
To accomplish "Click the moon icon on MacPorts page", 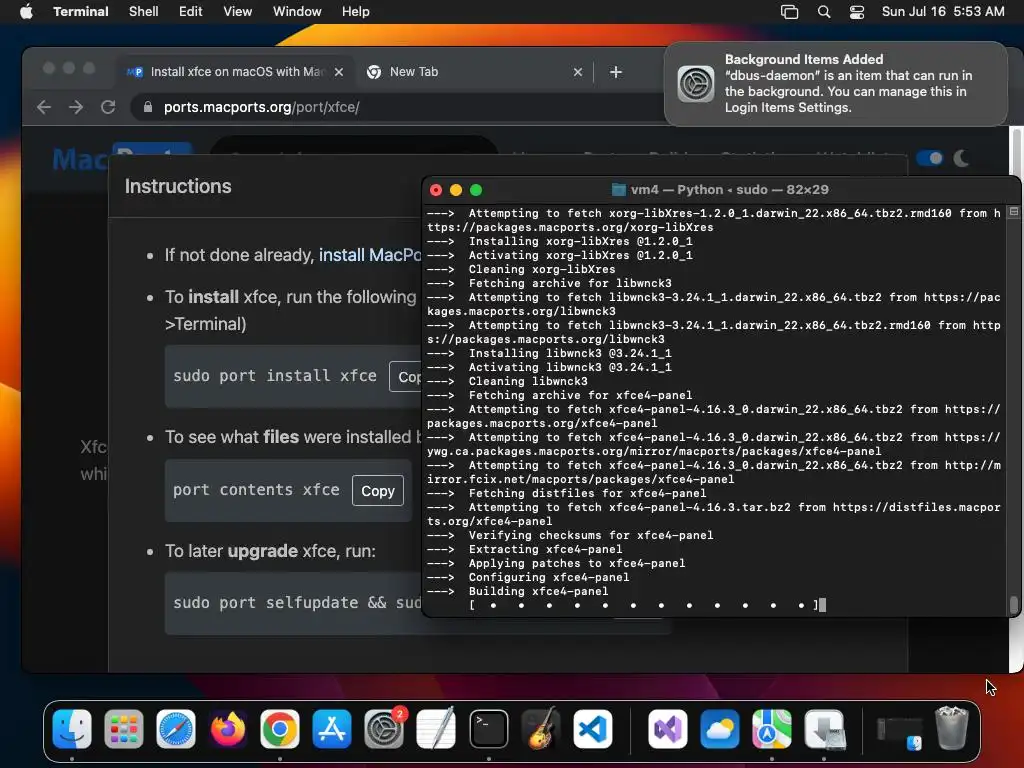I will [961, 158].
